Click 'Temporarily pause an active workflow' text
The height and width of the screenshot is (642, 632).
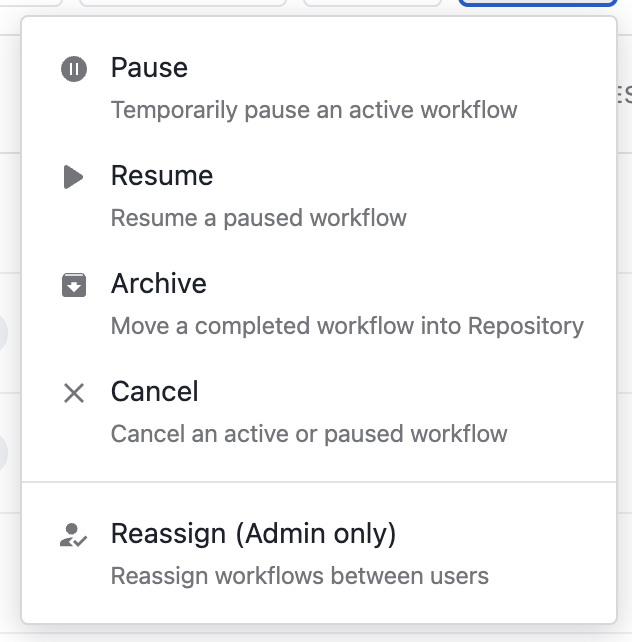point(314,110)
